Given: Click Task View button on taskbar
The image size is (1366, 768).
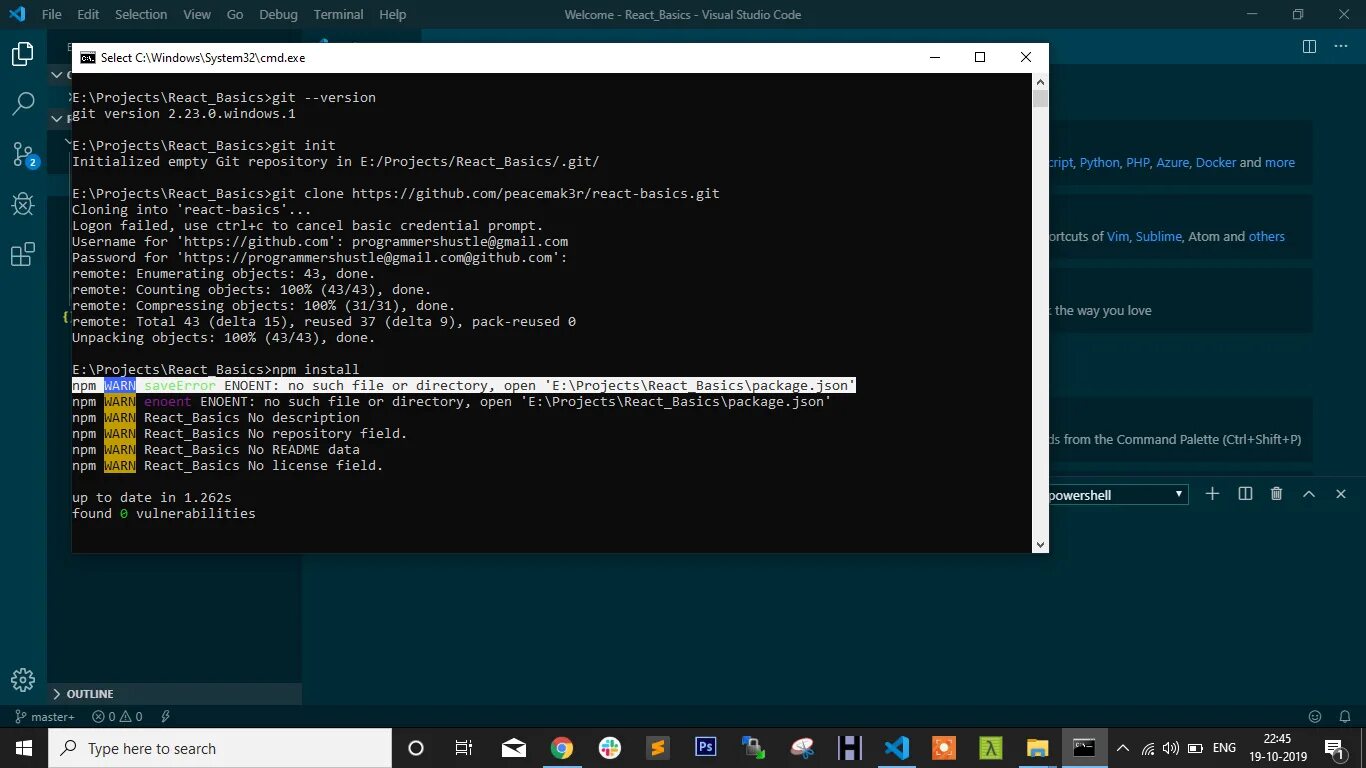Looking at the screenshot, I should pos(464,748).
